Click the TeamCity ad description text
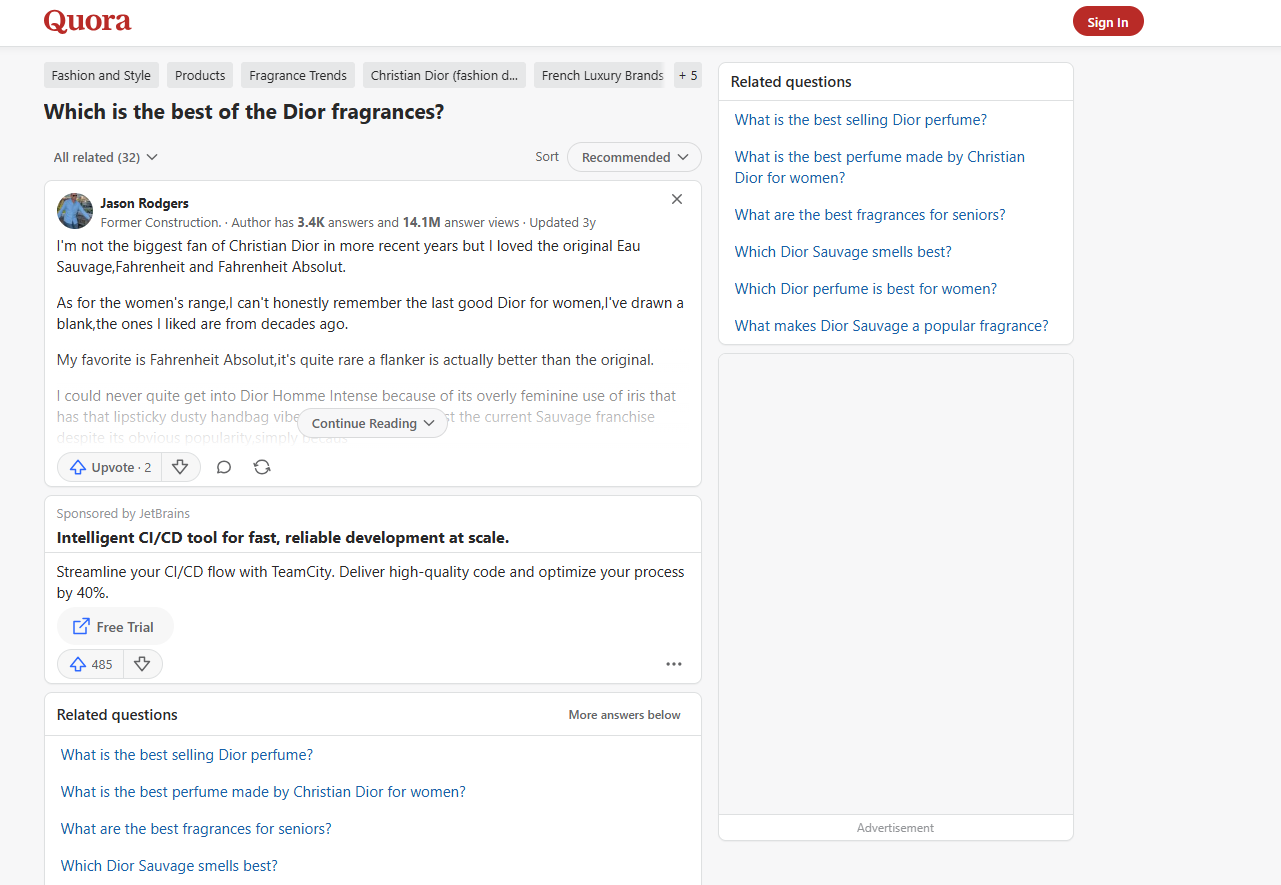Screen dimensions: 1281x885 tap(371, 583)
